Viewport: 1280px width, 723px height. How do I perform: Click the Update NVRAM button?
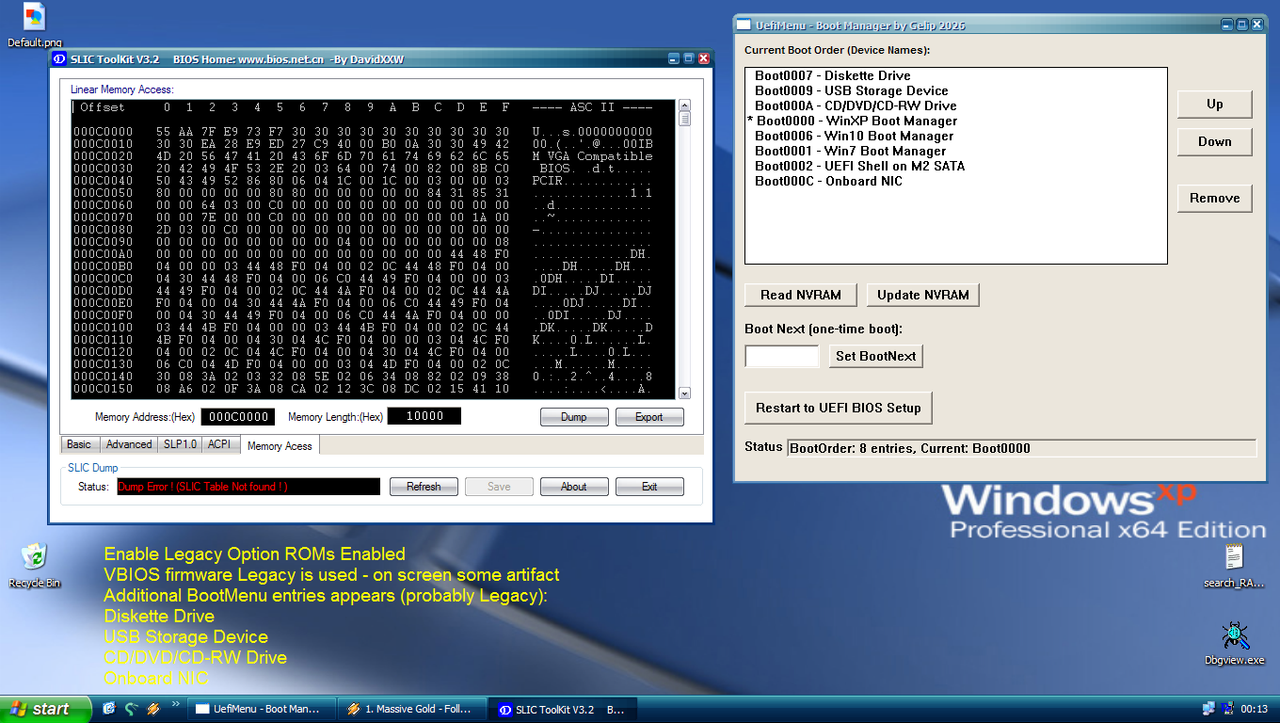tap(923, 295)
